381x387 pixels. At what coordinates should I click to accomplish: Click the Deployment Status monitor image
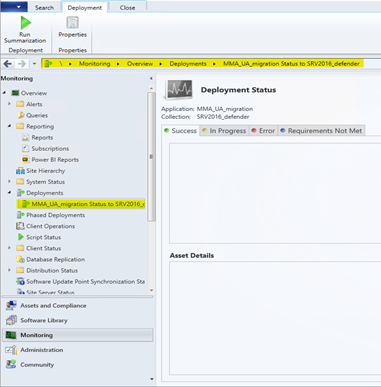pos(179,89)
